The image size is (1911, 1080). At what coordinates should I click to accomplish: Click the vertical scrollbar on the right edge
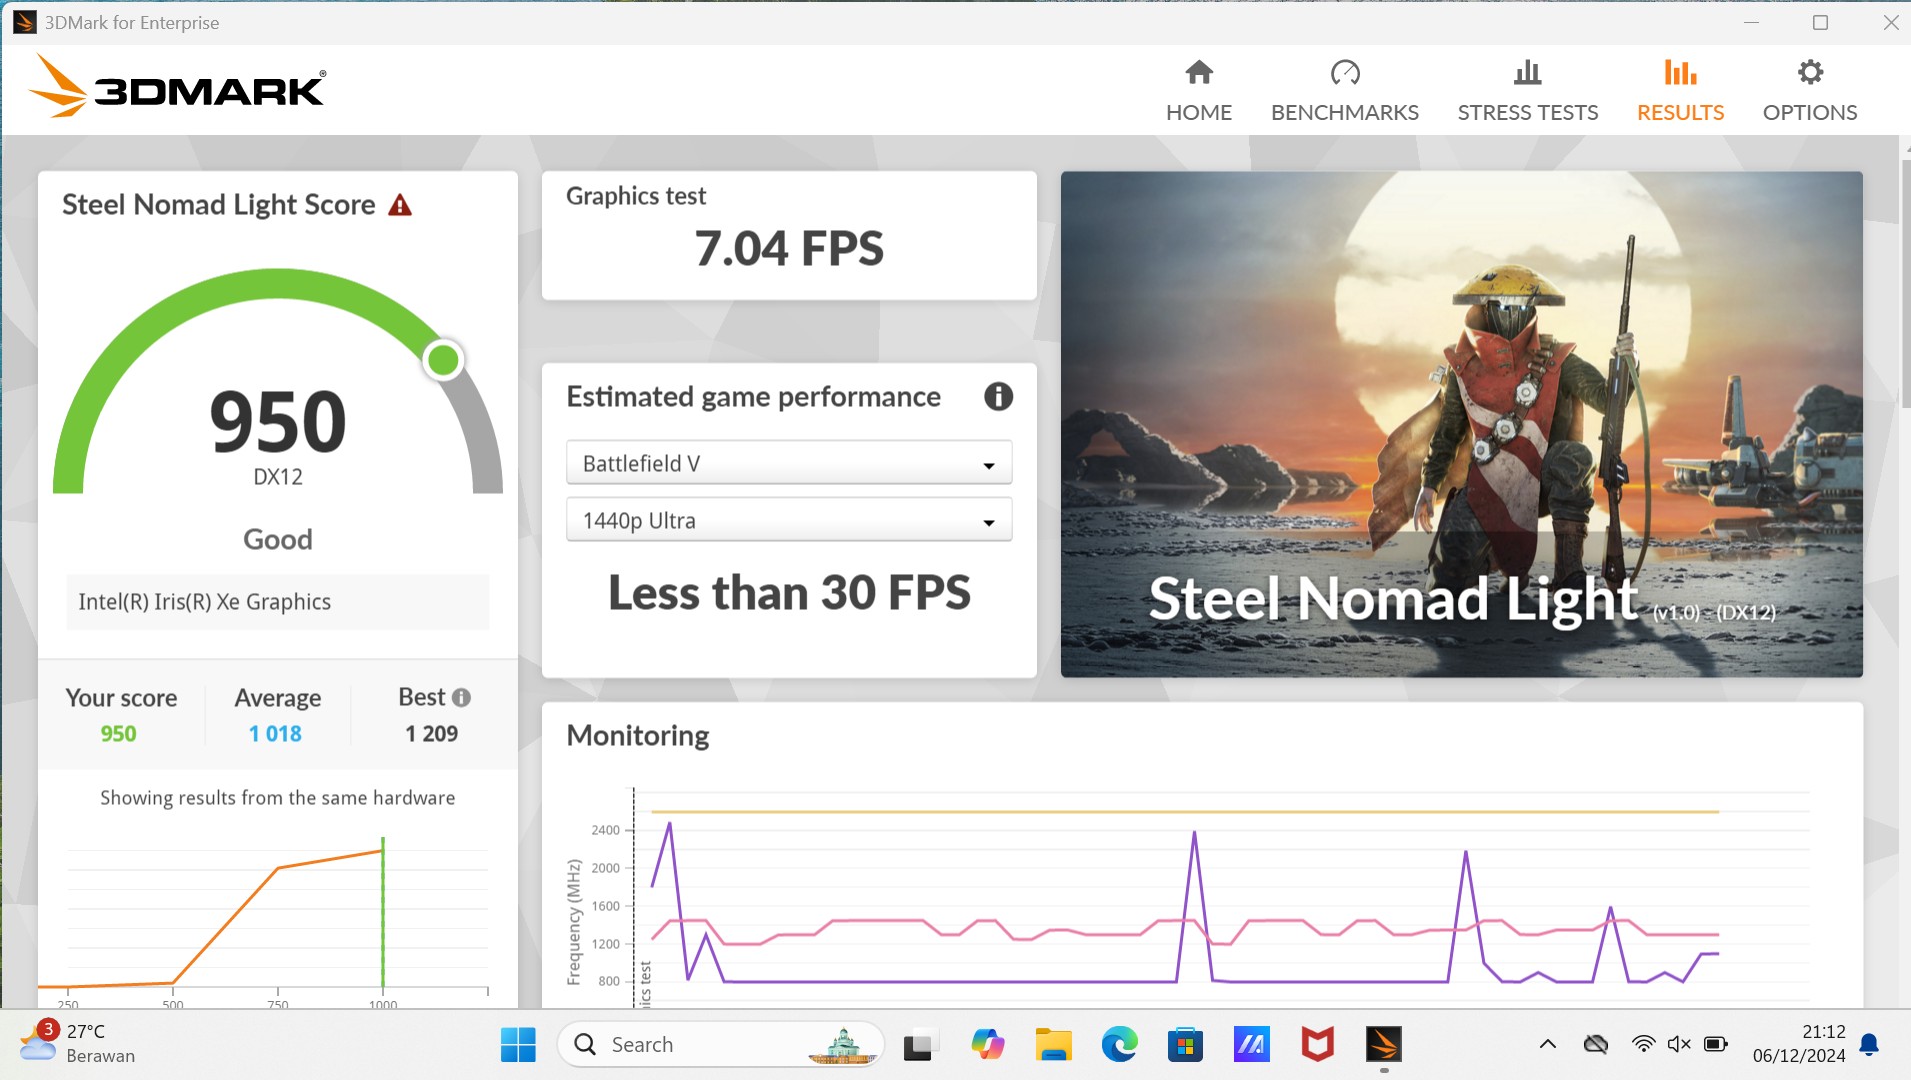1904,280
